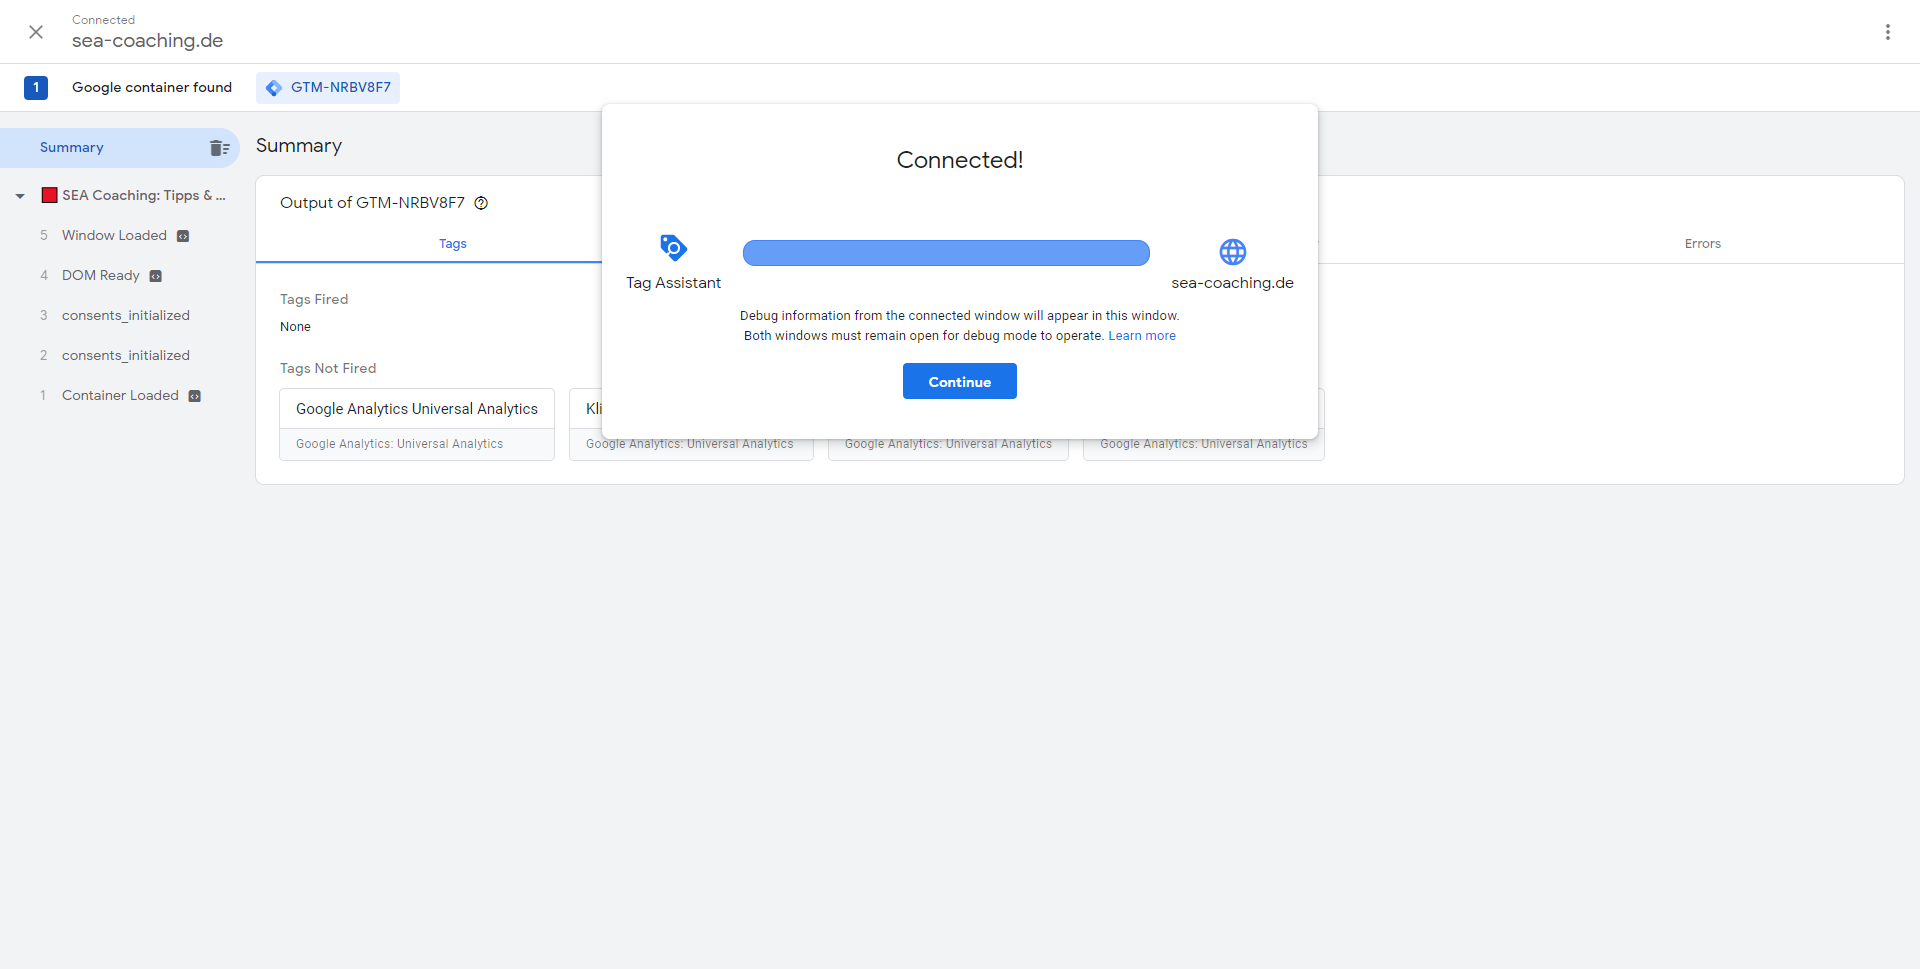
Task: Click the Continue button in the dialog
Action: point(960,381)
